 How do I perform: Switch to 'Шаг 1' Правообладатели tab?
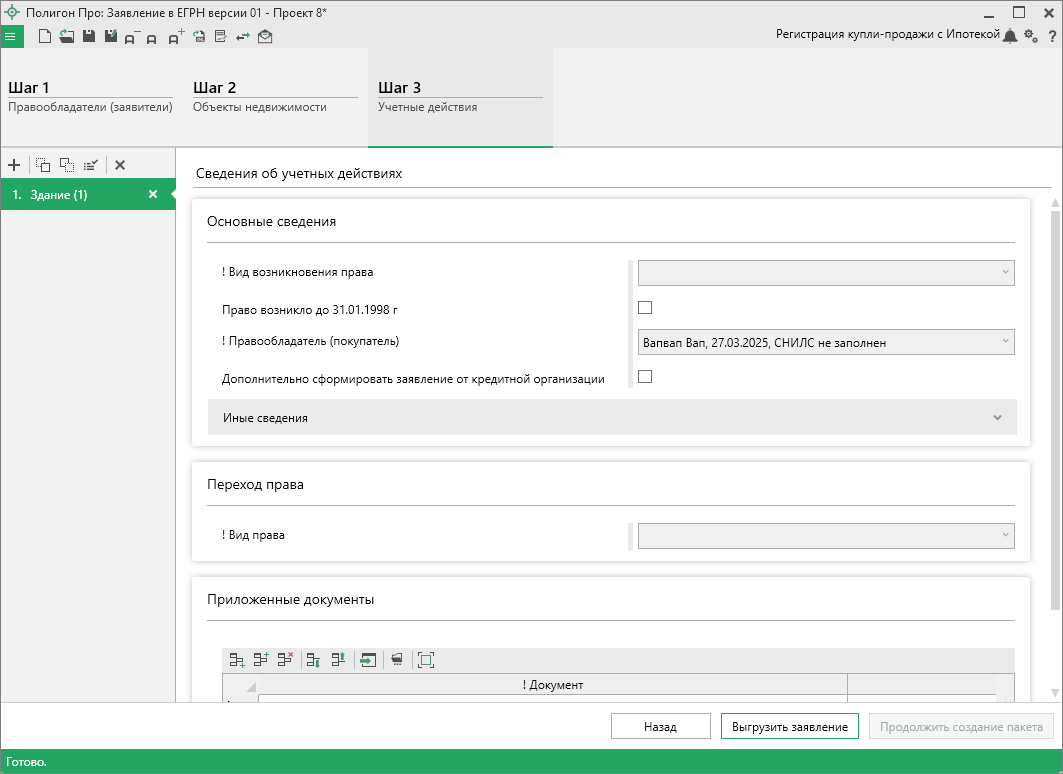90,96
